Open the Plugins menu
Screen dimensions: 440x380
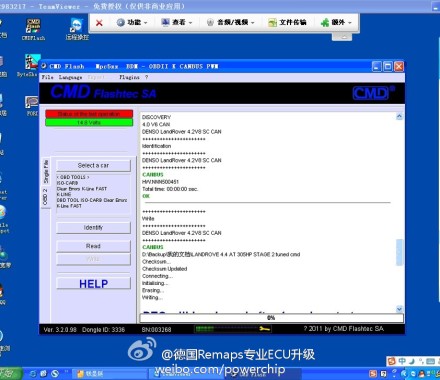(x=129, y=77)
